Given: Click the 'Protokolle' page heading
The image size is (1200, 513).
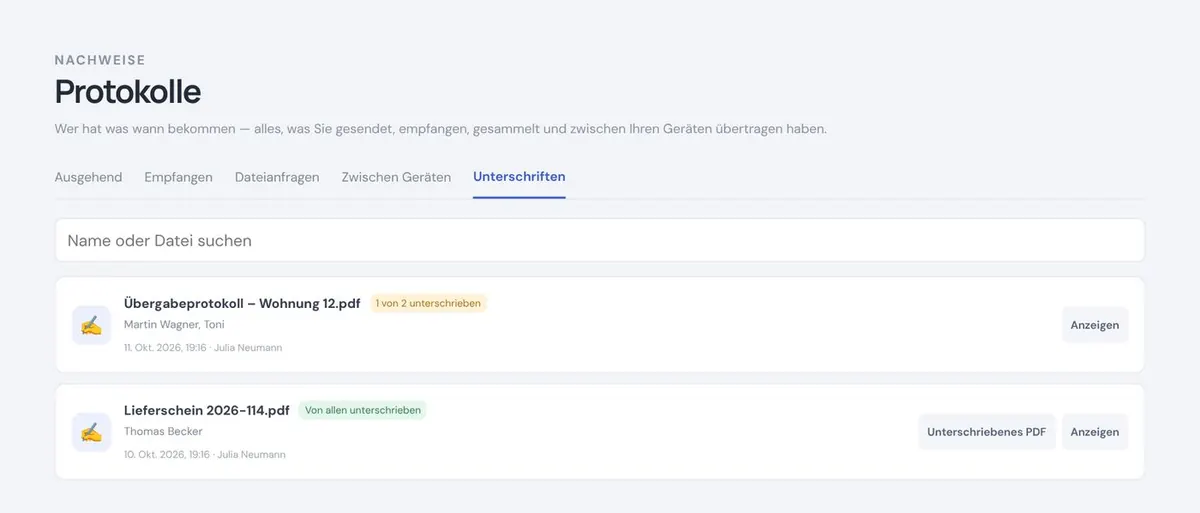Looking at the screenshot, I should pos(128,92).
